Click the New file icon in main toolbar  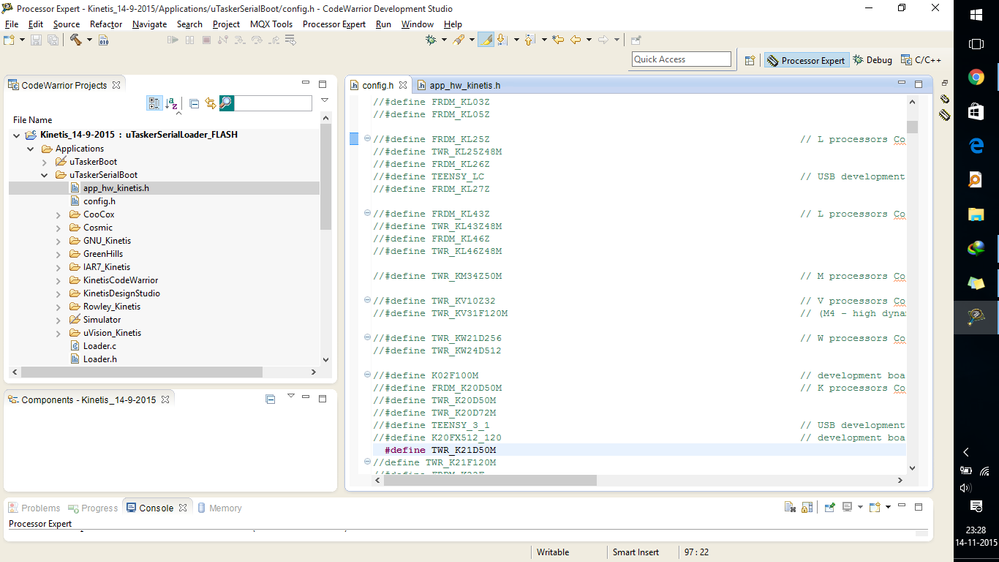[x=9, y=40]
